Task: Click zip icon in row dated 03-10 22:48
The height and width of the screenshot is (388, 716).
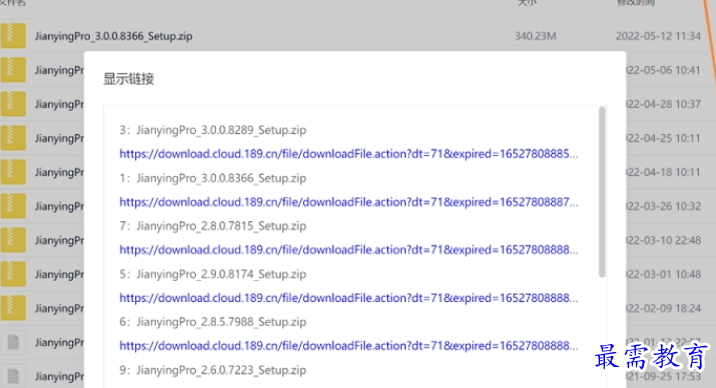Action: pos(13,240)
